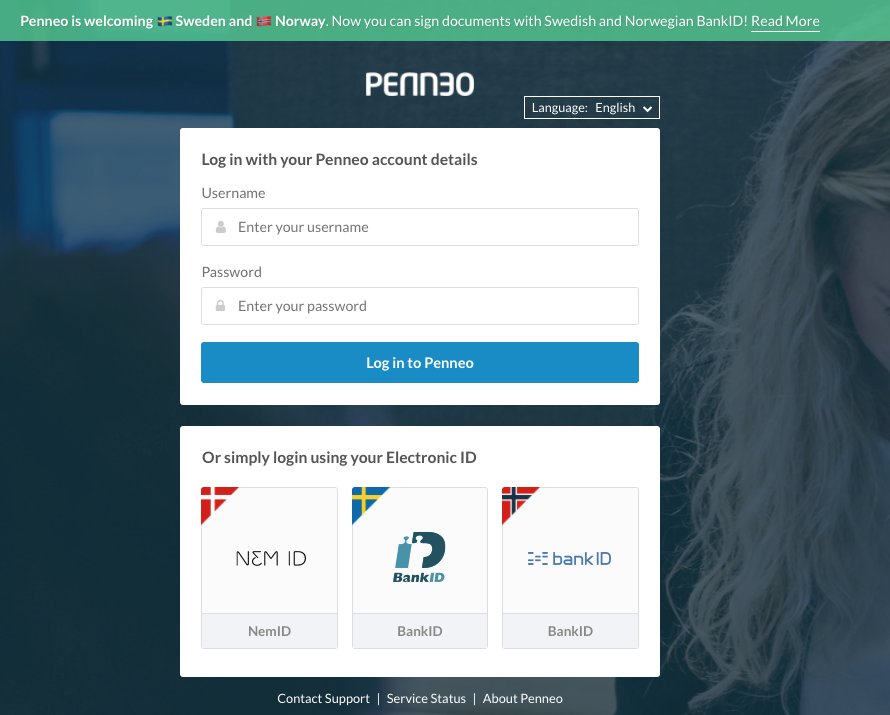Click the Penneo logo at top
890x715 pixels.
[419, 84]
